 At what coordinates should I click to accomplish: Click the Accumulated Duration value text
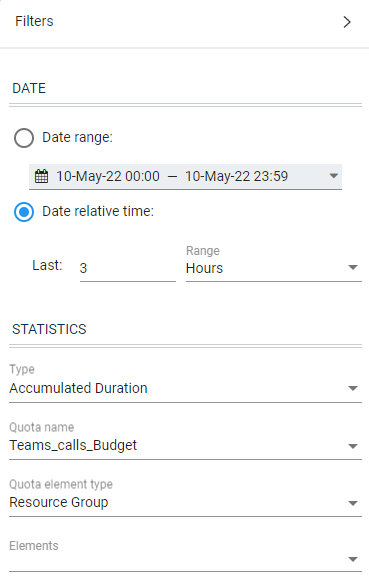[x=78, y=388]
